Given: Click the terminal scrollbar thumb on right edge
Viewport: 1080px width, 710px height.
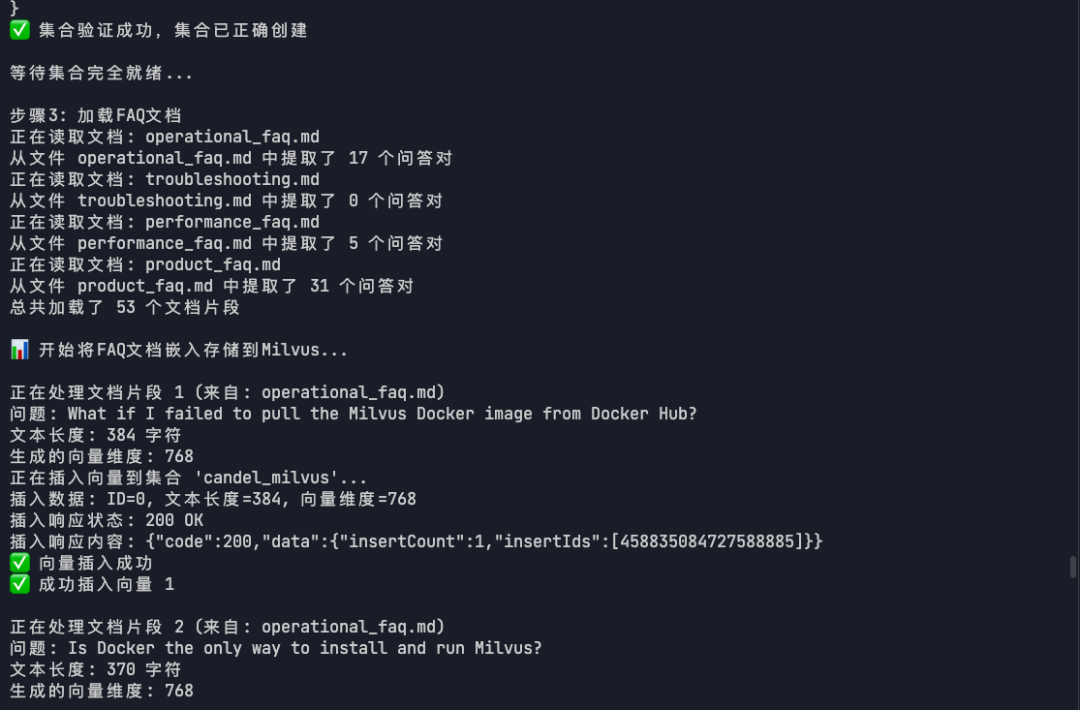Looking at the screenshot, I should [x=1072, y=567].
